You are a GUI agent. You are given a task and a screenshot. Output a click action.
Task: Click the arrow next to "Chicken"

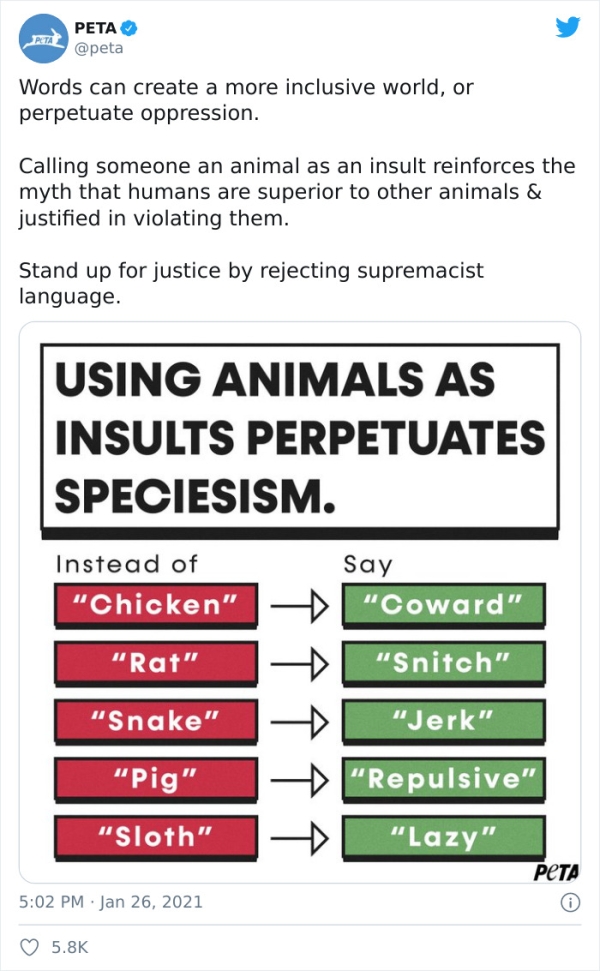click(299, 604)
